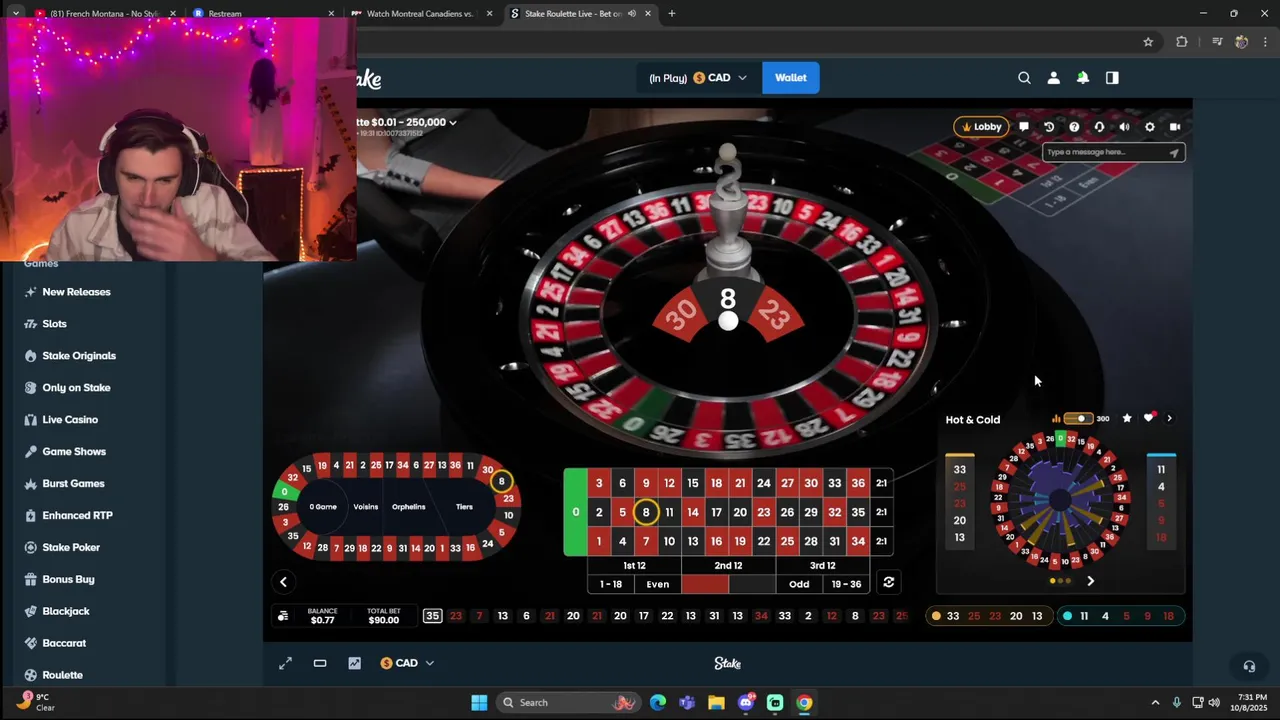Viewport: 1280px width, 720px height.
Task: Click the chips icon next to Balance
Action: click(283, 616)
